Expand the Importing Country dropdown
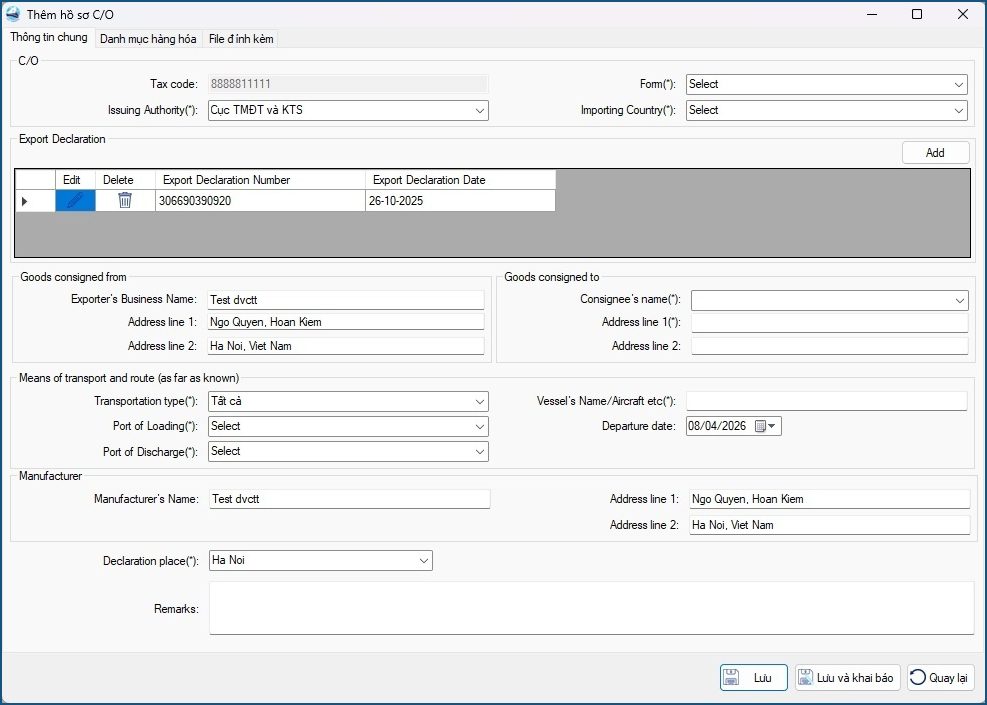This screenshot has width=987, height=705. 825,110
